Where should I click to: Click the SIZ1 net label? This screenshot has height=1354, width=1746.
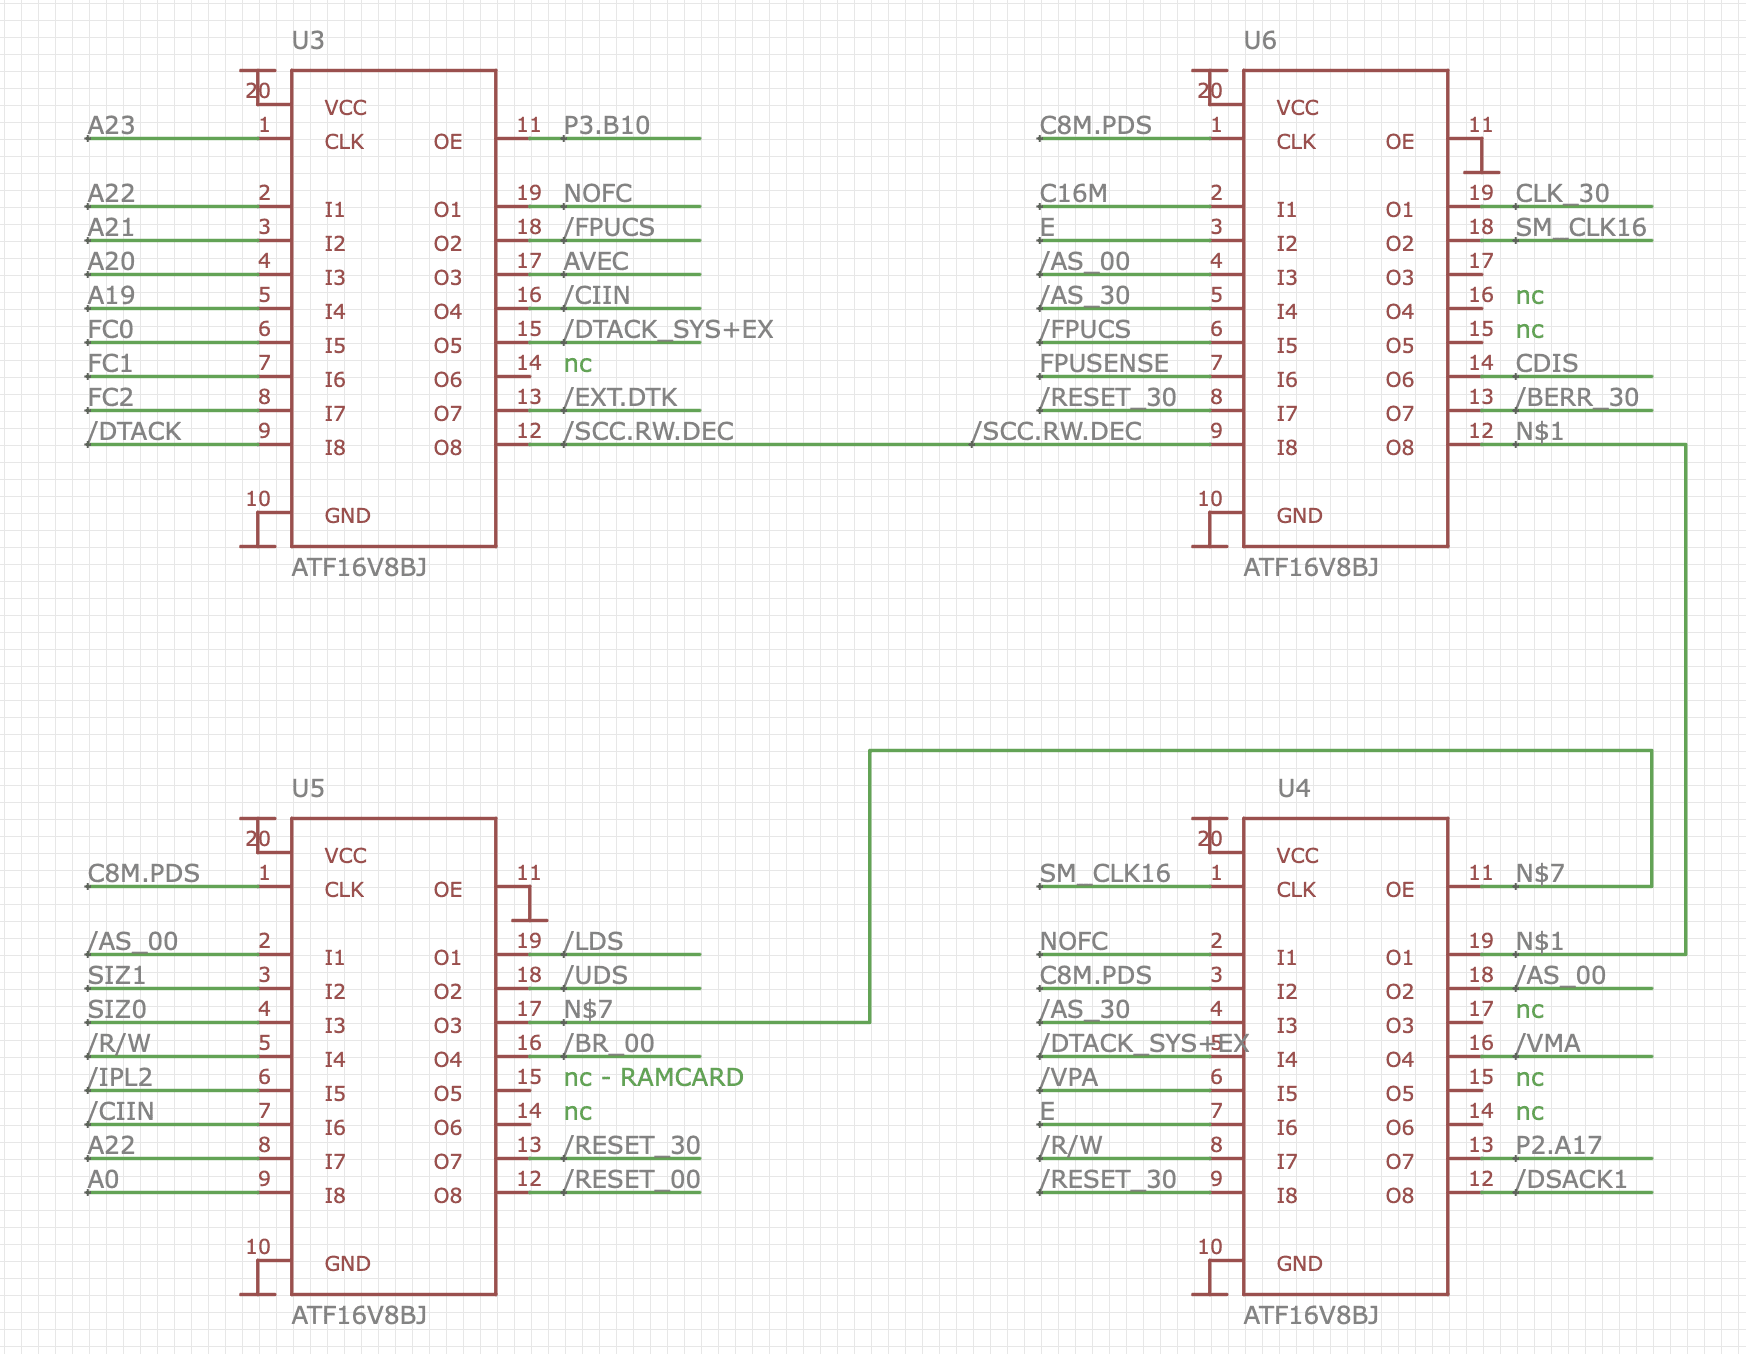pos(117,975)
